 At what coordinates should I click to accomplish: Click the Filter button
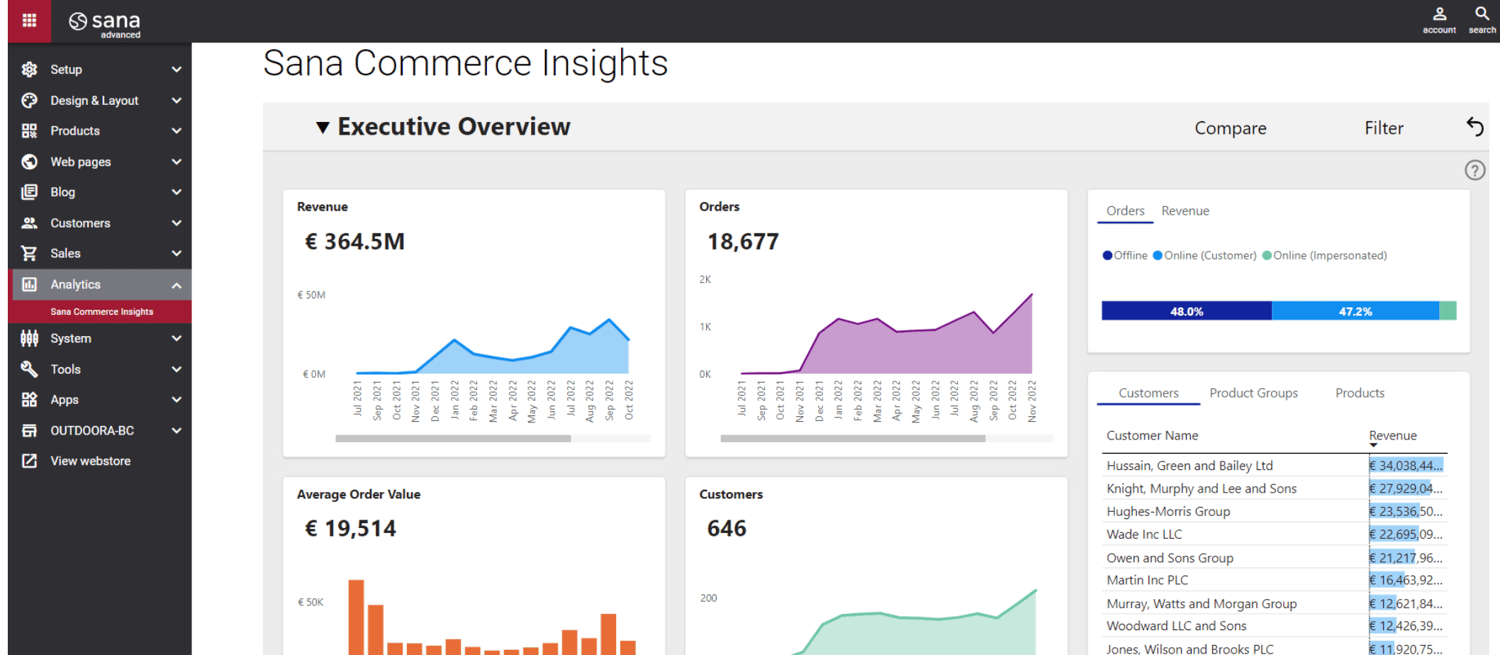[1384, 128]
